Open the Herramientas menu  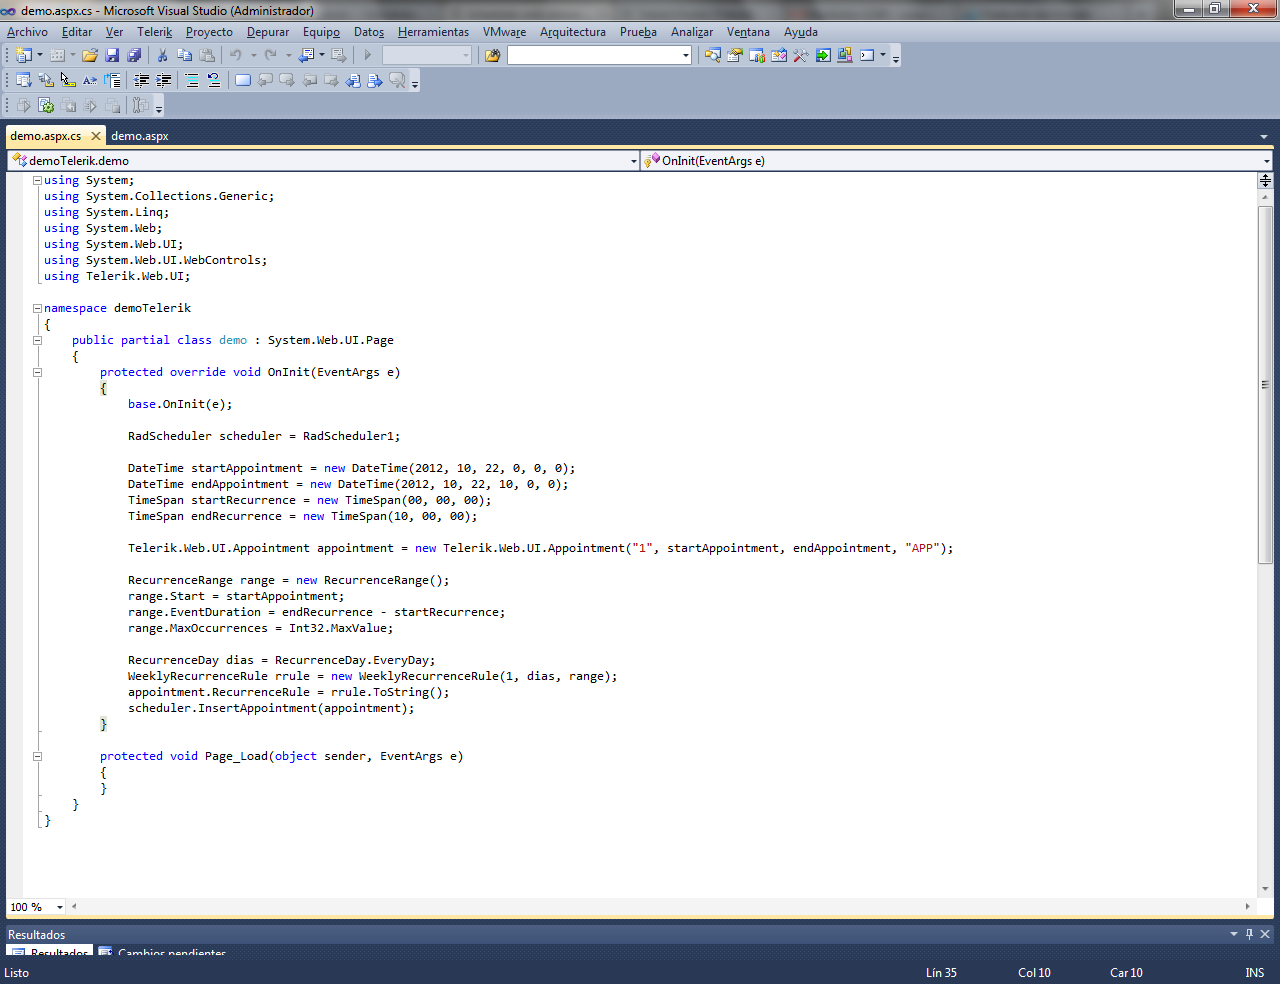pyautogui.click(x=433, y=32)
